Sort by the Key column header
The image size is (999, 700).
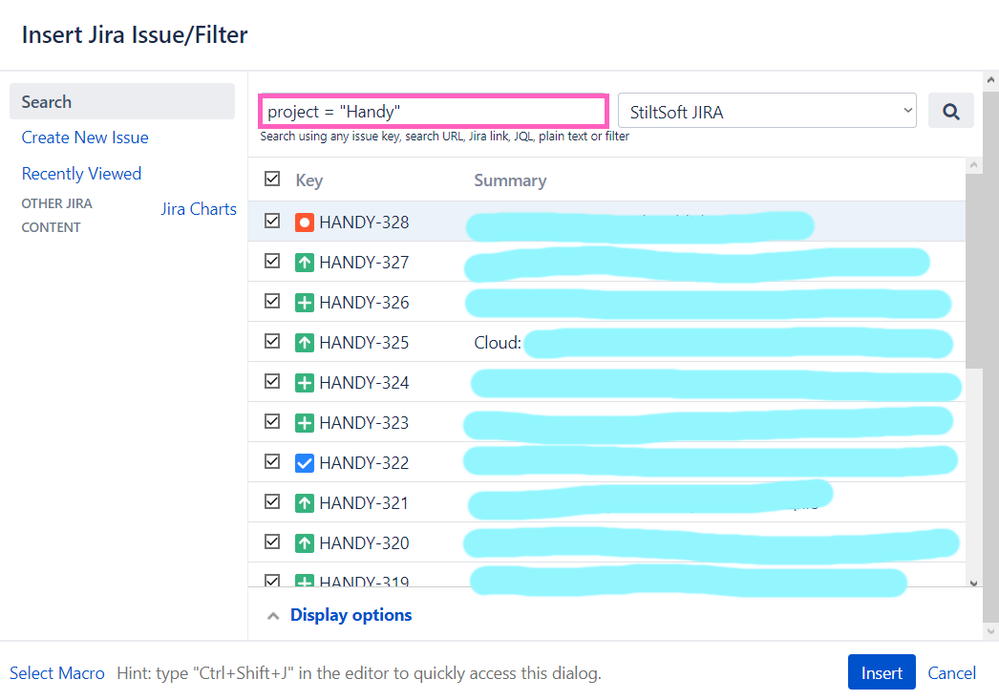point(309,181)
